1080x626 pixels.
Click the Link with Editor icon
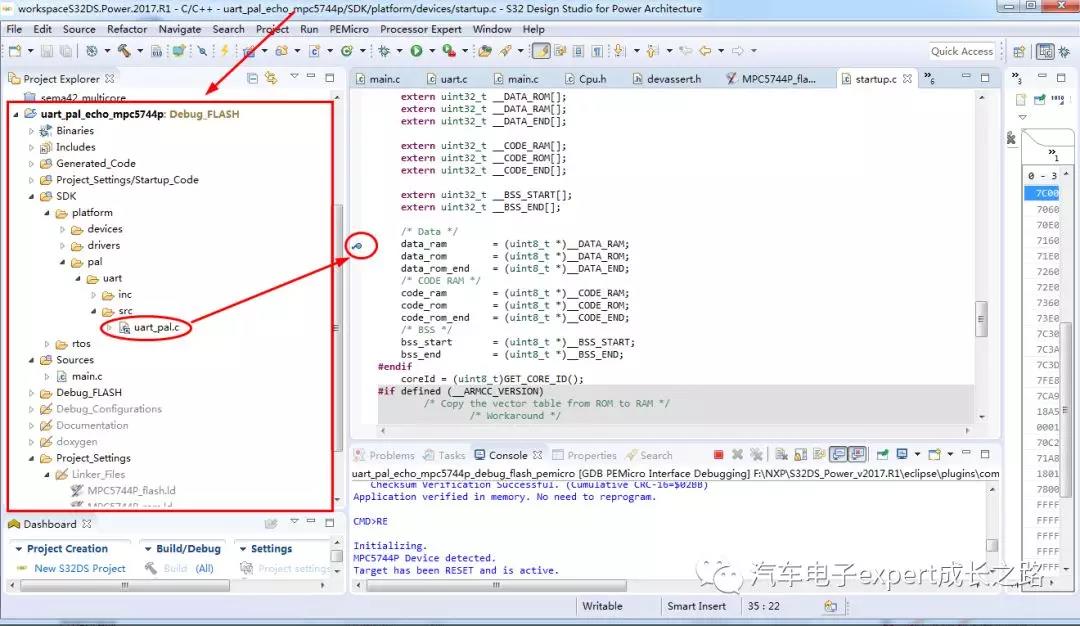pos(271,78)
